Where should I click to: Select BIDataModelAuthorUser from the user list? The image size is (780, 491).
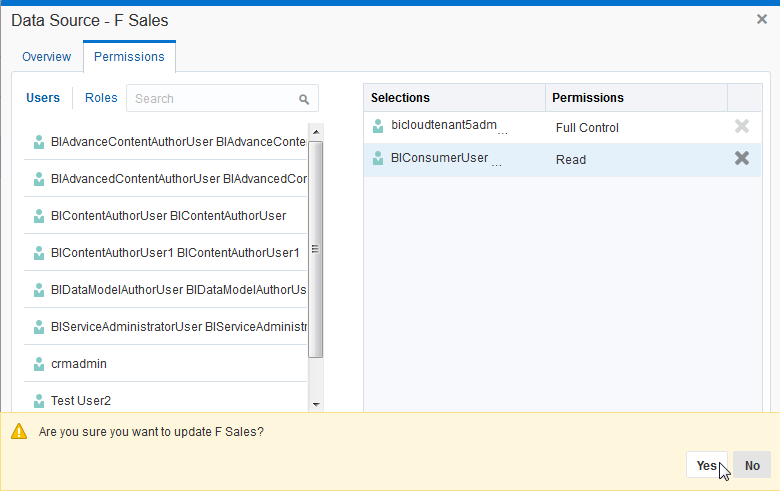coord(178,290)
